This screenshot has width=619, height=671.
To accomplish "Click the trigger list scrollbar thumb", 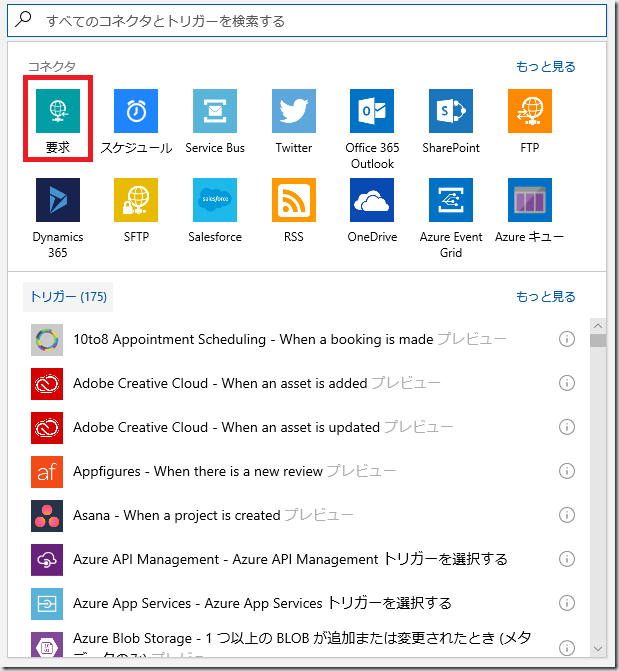I will pos(598,341).
